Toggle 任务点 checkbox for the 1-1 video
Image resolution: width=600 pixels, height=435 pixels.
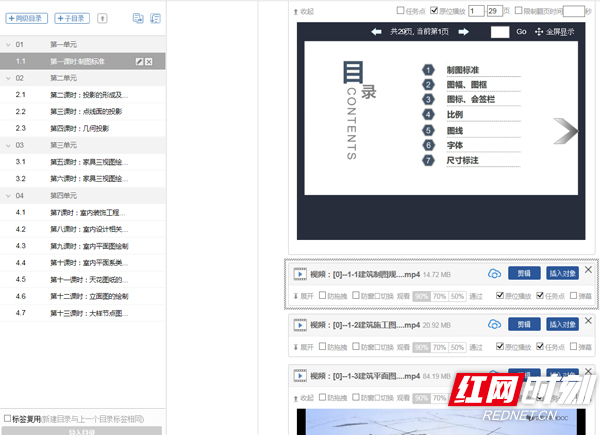pos(540,295)
